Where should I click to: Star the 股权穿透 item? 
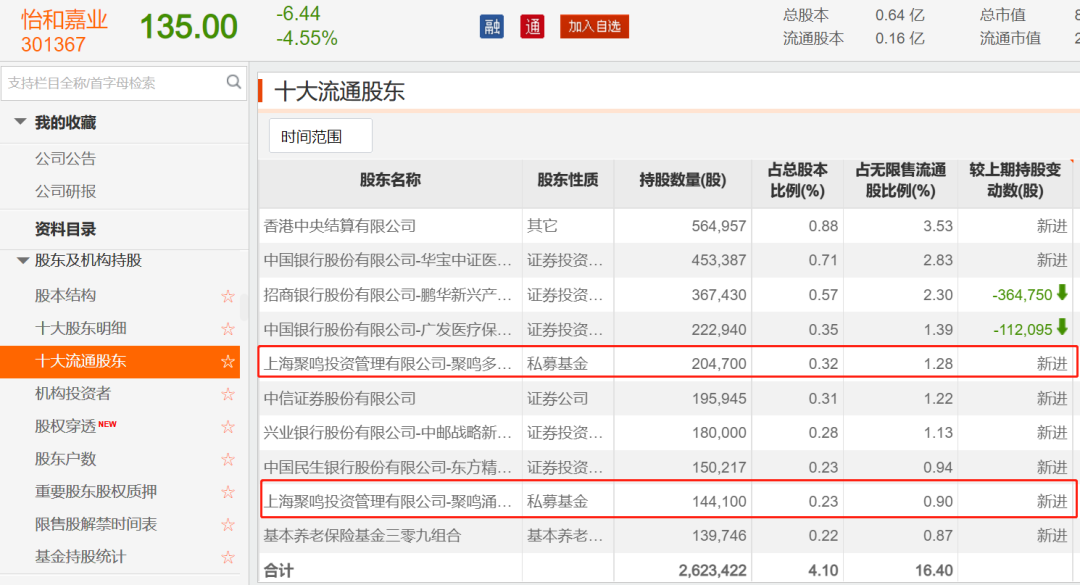click(x=228, y=427)
